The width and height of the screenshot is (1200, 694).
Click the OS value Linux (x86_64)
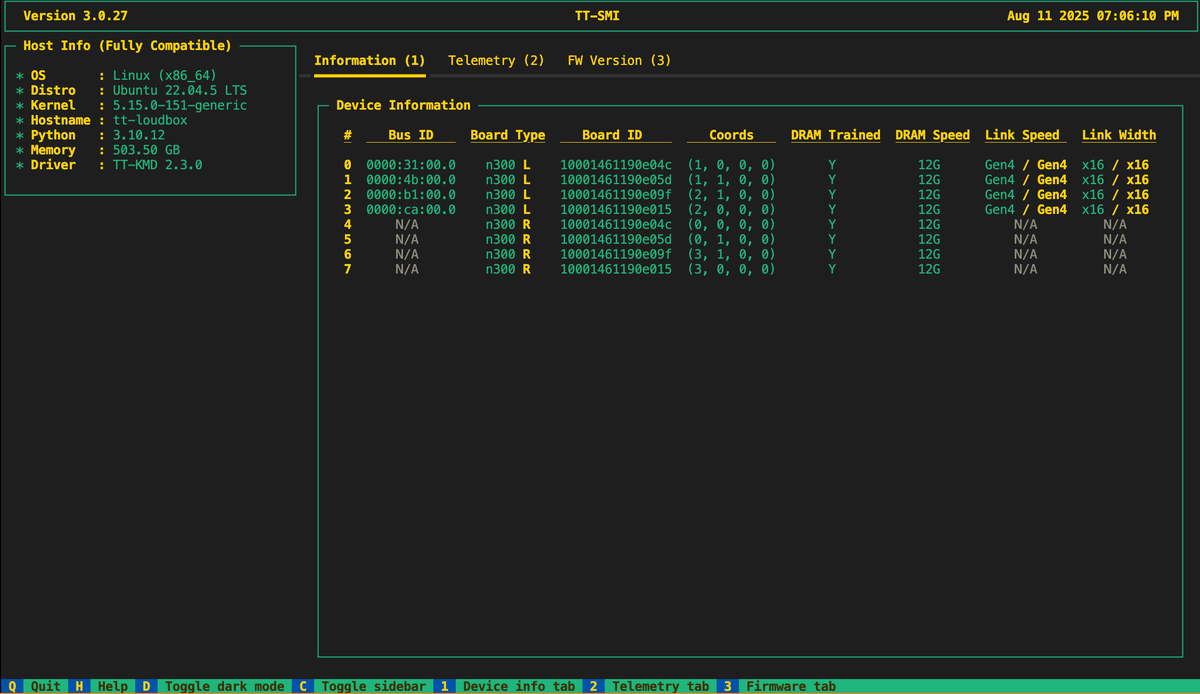tap(164, 75)
